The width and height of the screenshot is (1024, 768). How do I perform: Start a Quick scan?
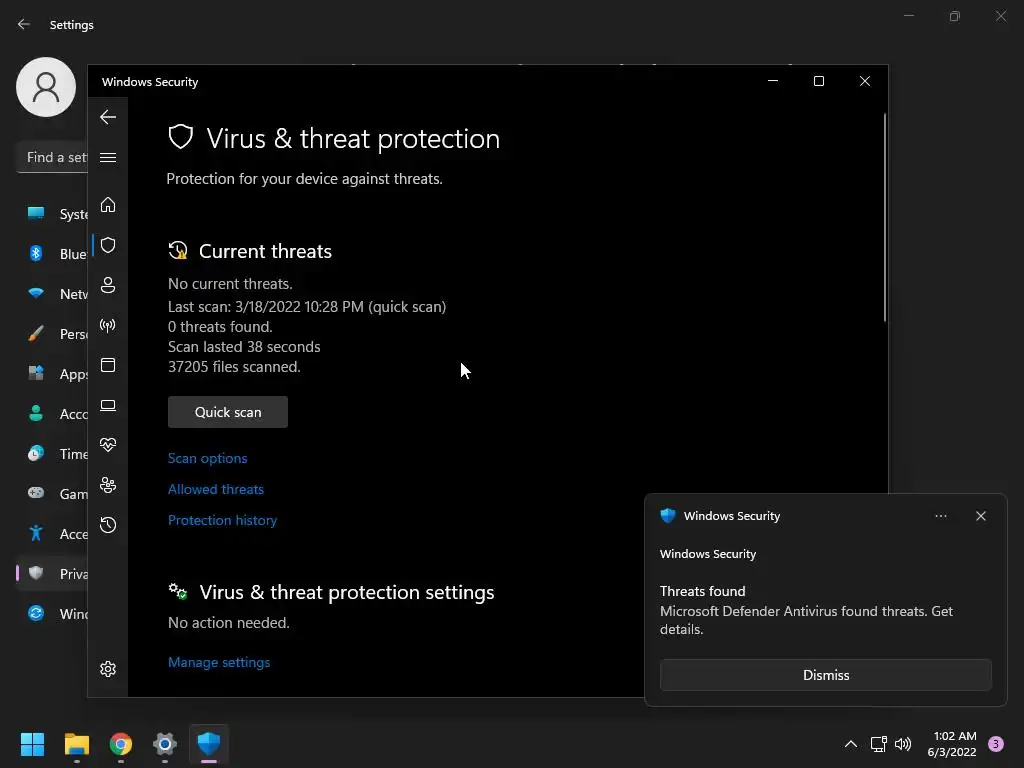[x=228, y=412]
